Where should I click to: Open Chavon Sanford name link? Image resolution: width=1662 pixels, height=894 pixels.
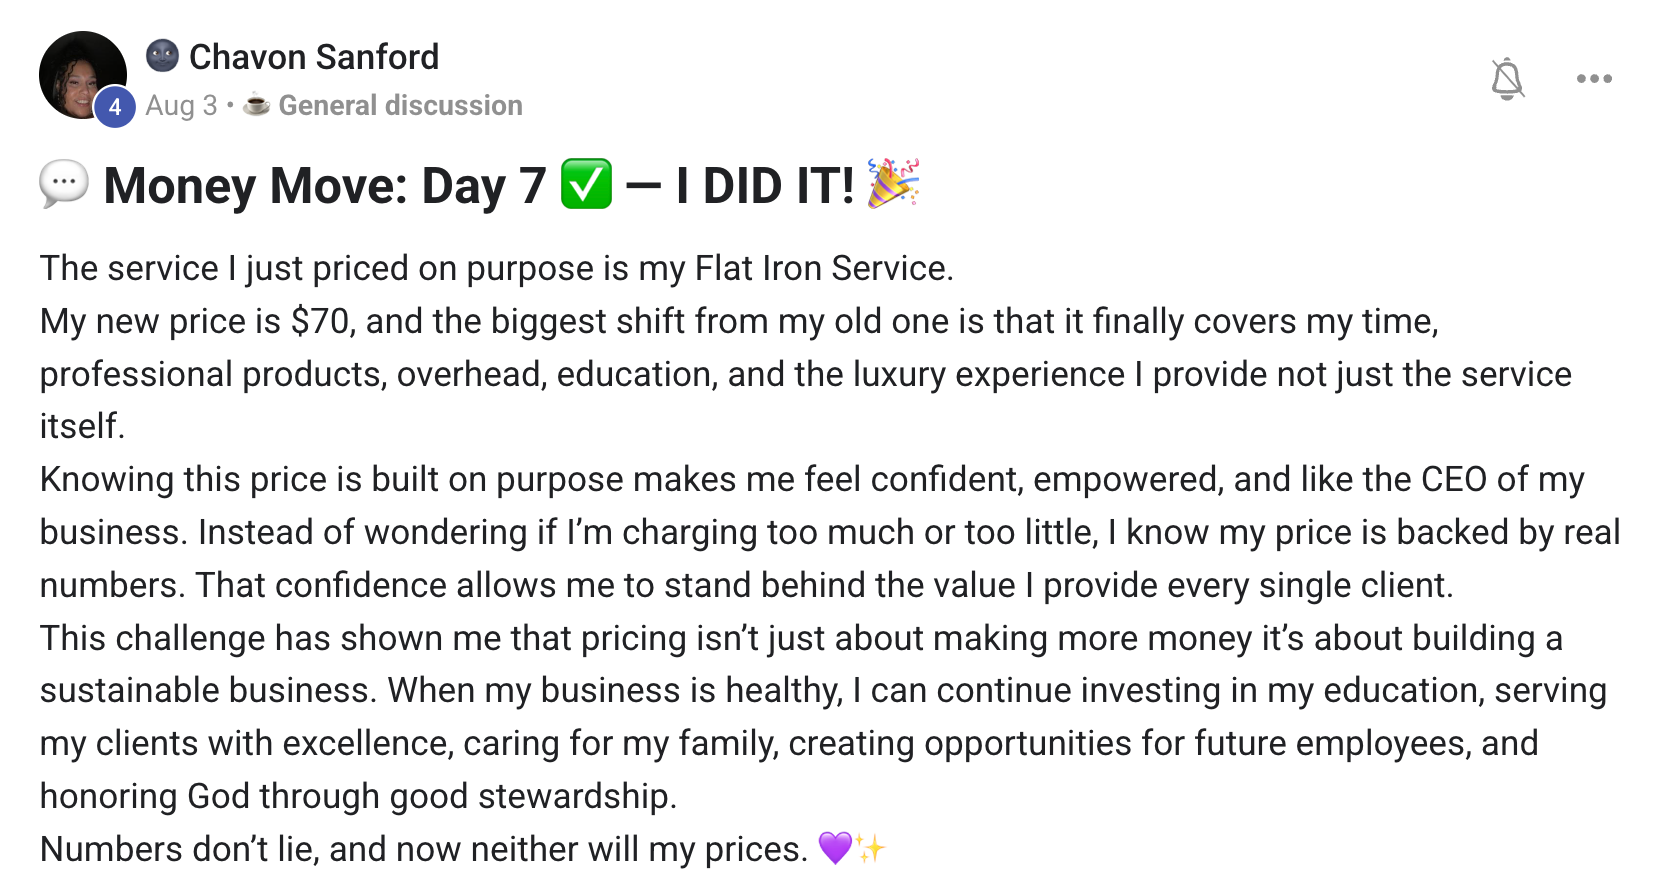(314, 57)
